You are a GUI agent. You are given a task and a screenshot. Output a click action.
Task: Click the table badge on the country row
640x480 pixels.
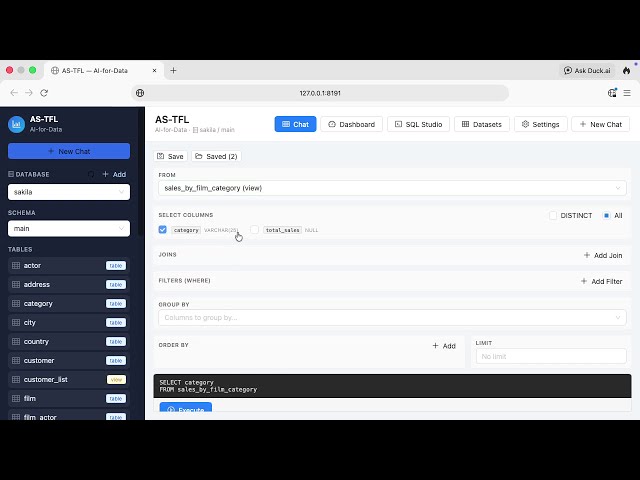click(116, 342)
